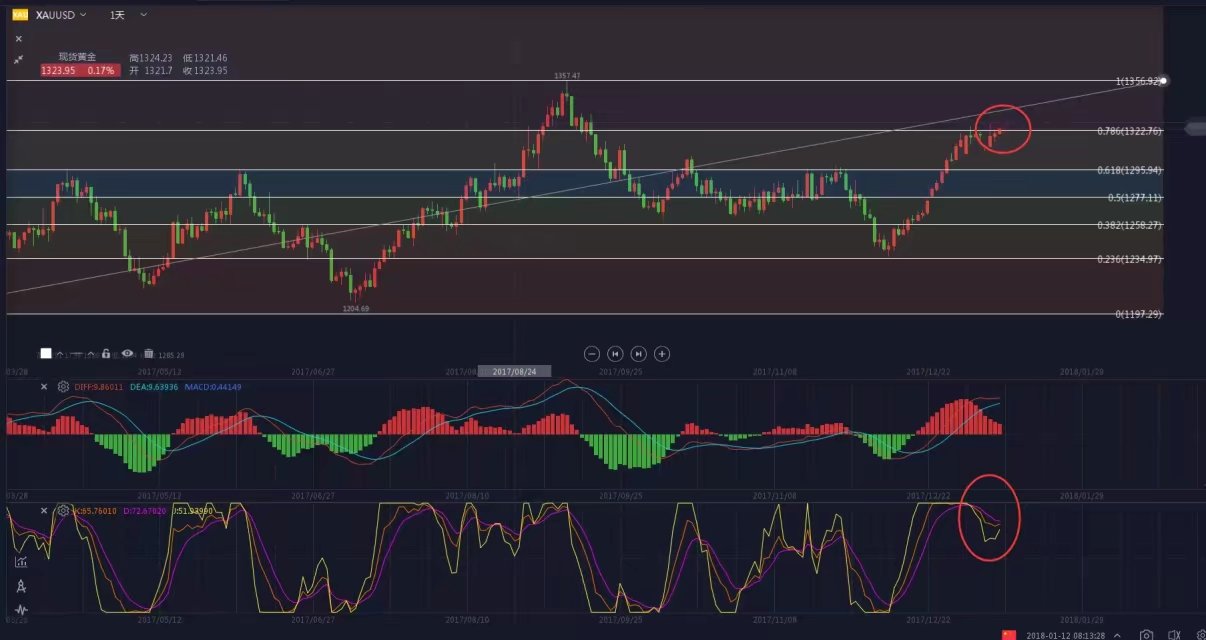Toggle the lock icon for the drawing
The image size is (1206, 640).
coord(105,353)
